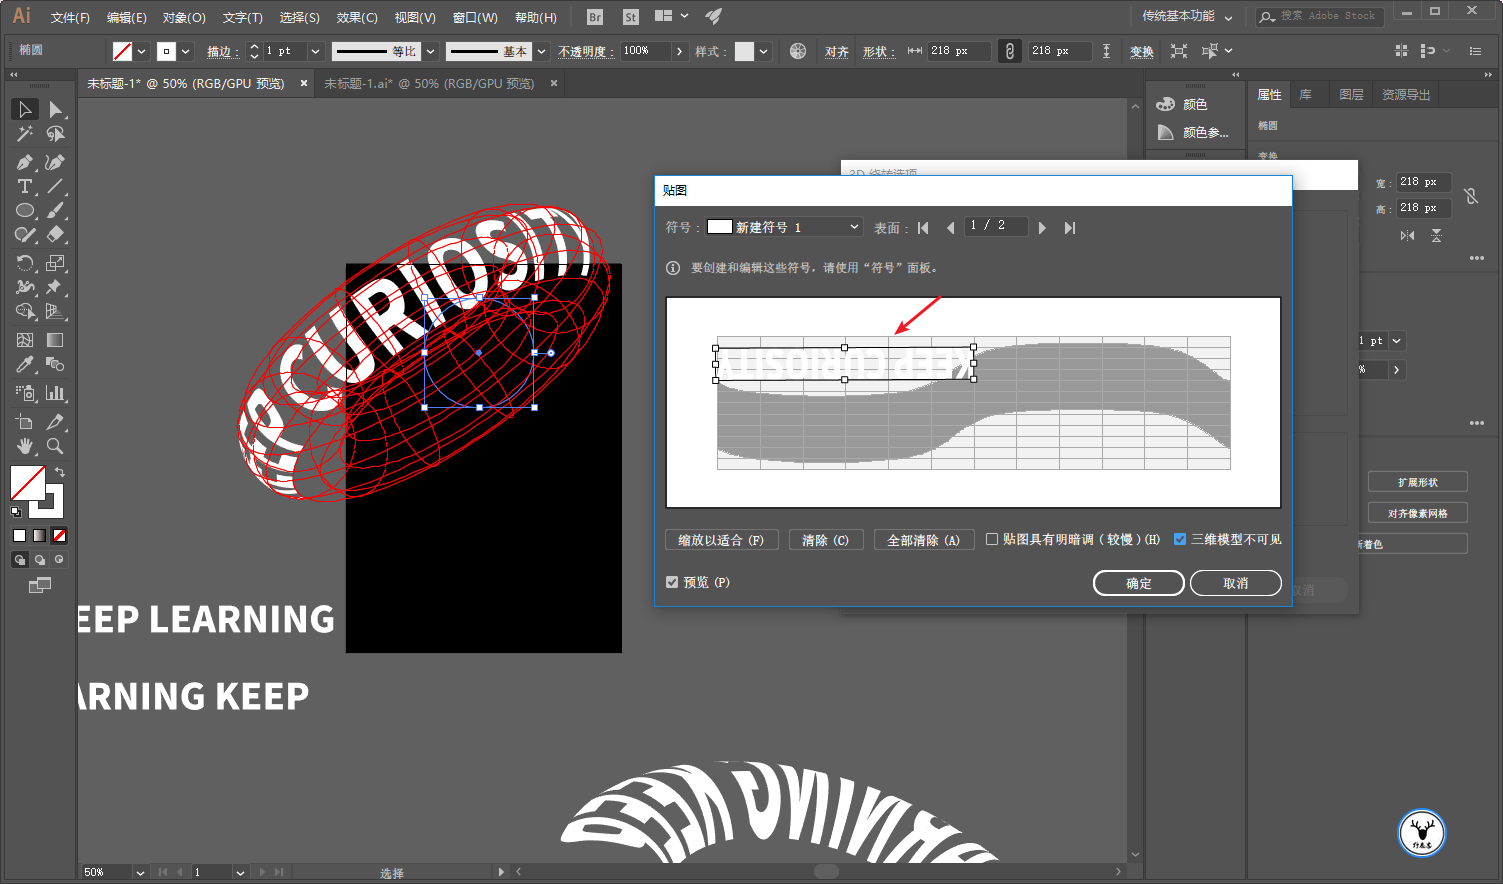Select Draw Behind mode

coord(40,560)
